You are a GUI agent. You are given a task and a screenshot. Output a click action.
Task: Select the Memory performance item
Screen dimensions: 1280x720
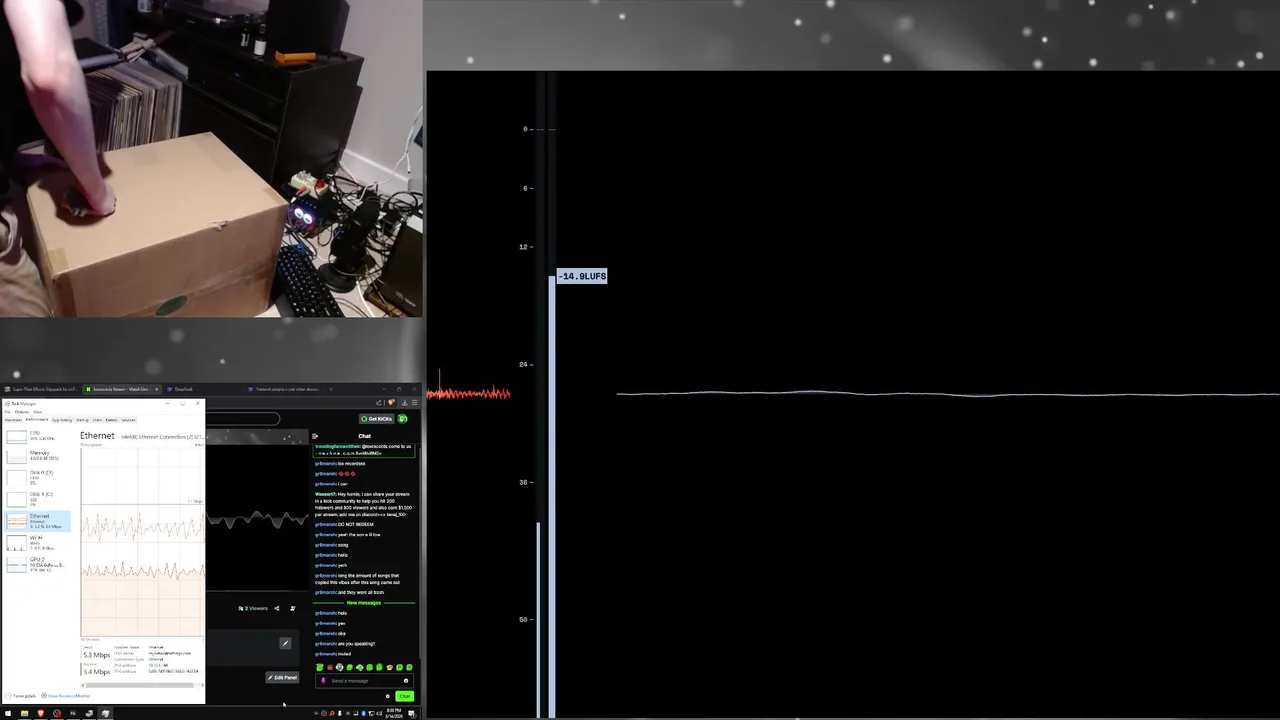38,456
